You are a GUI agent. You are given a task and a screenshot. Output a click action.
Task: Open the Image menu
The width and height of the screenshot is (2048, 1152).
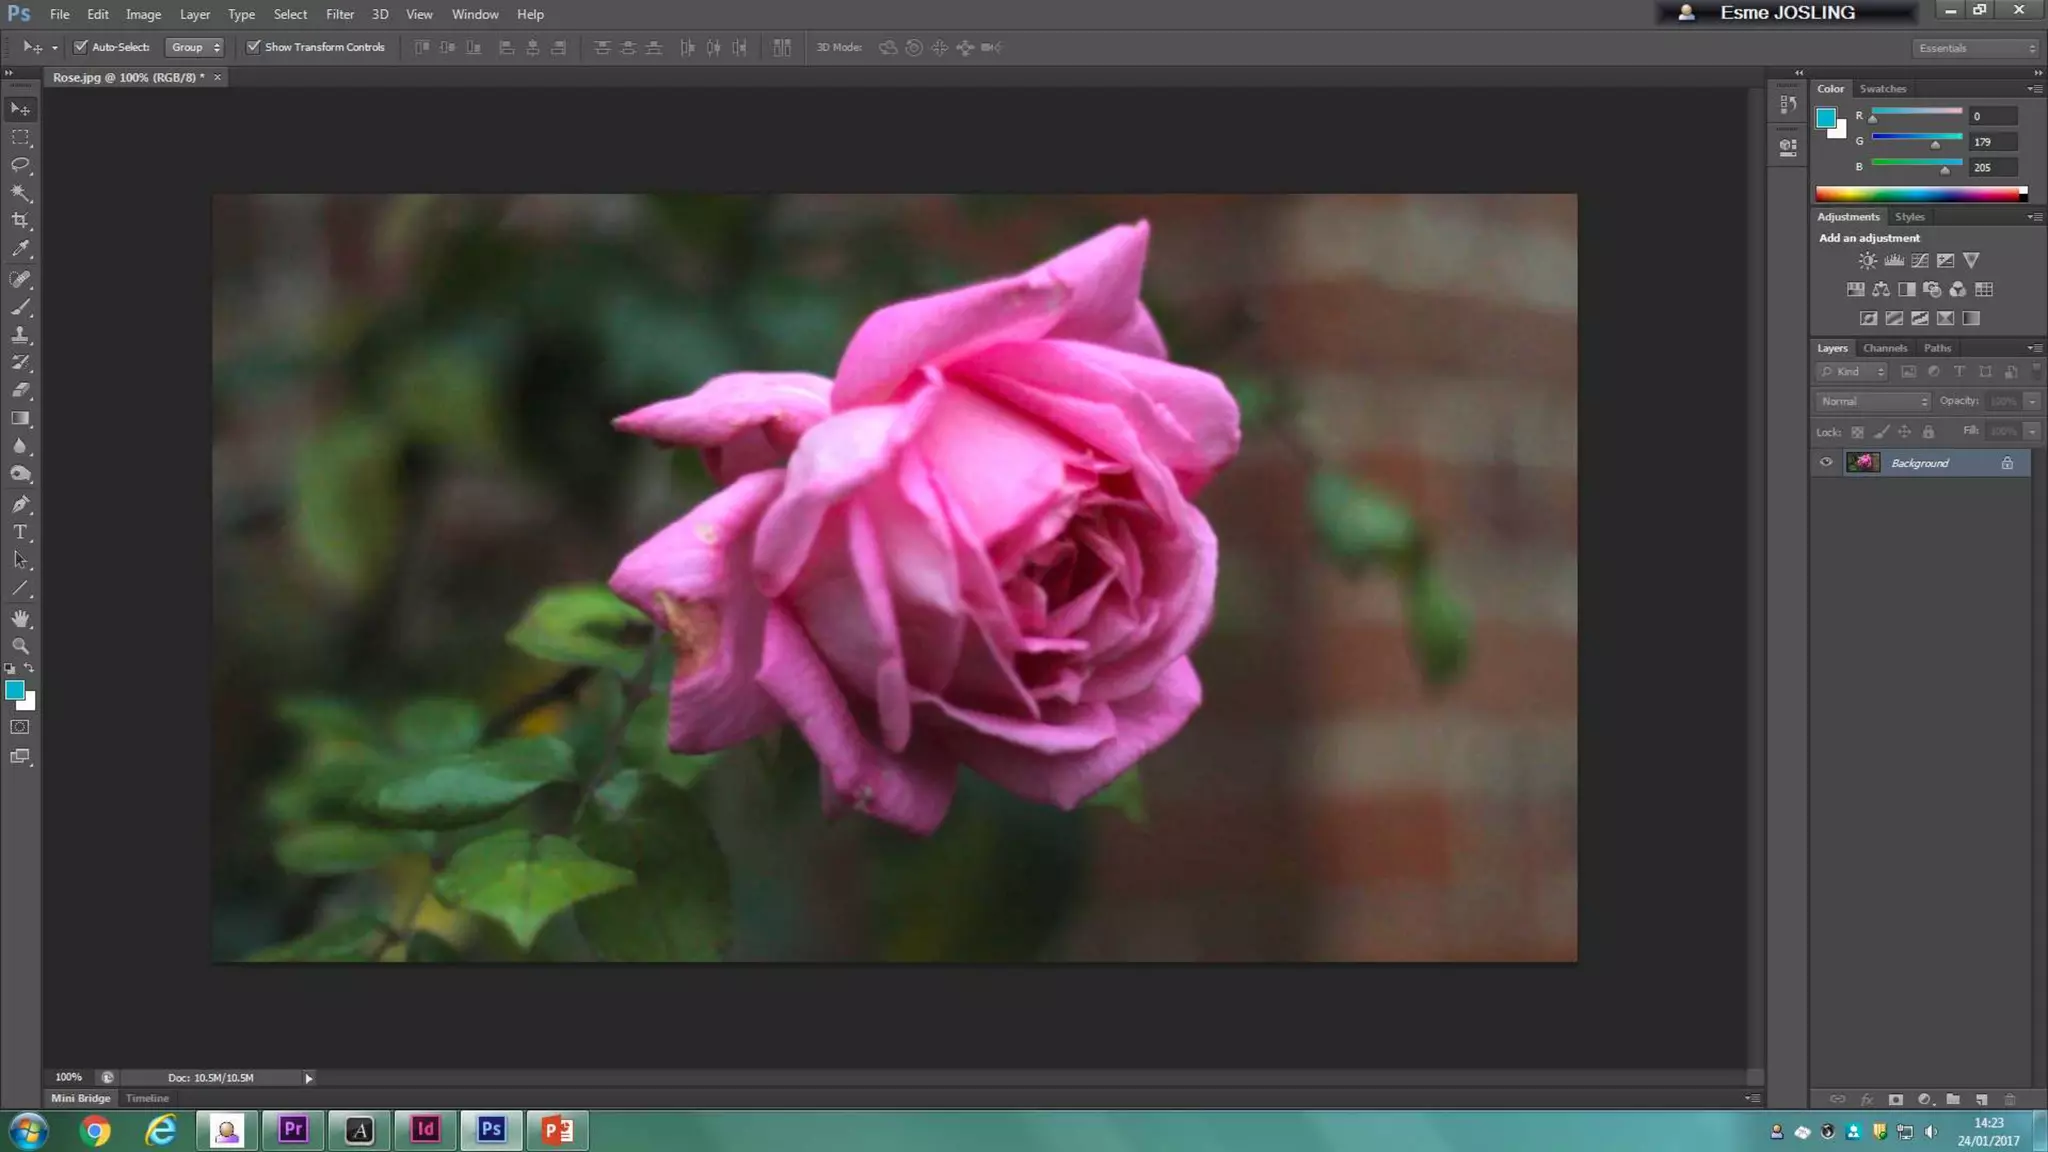tap(143, 14)
